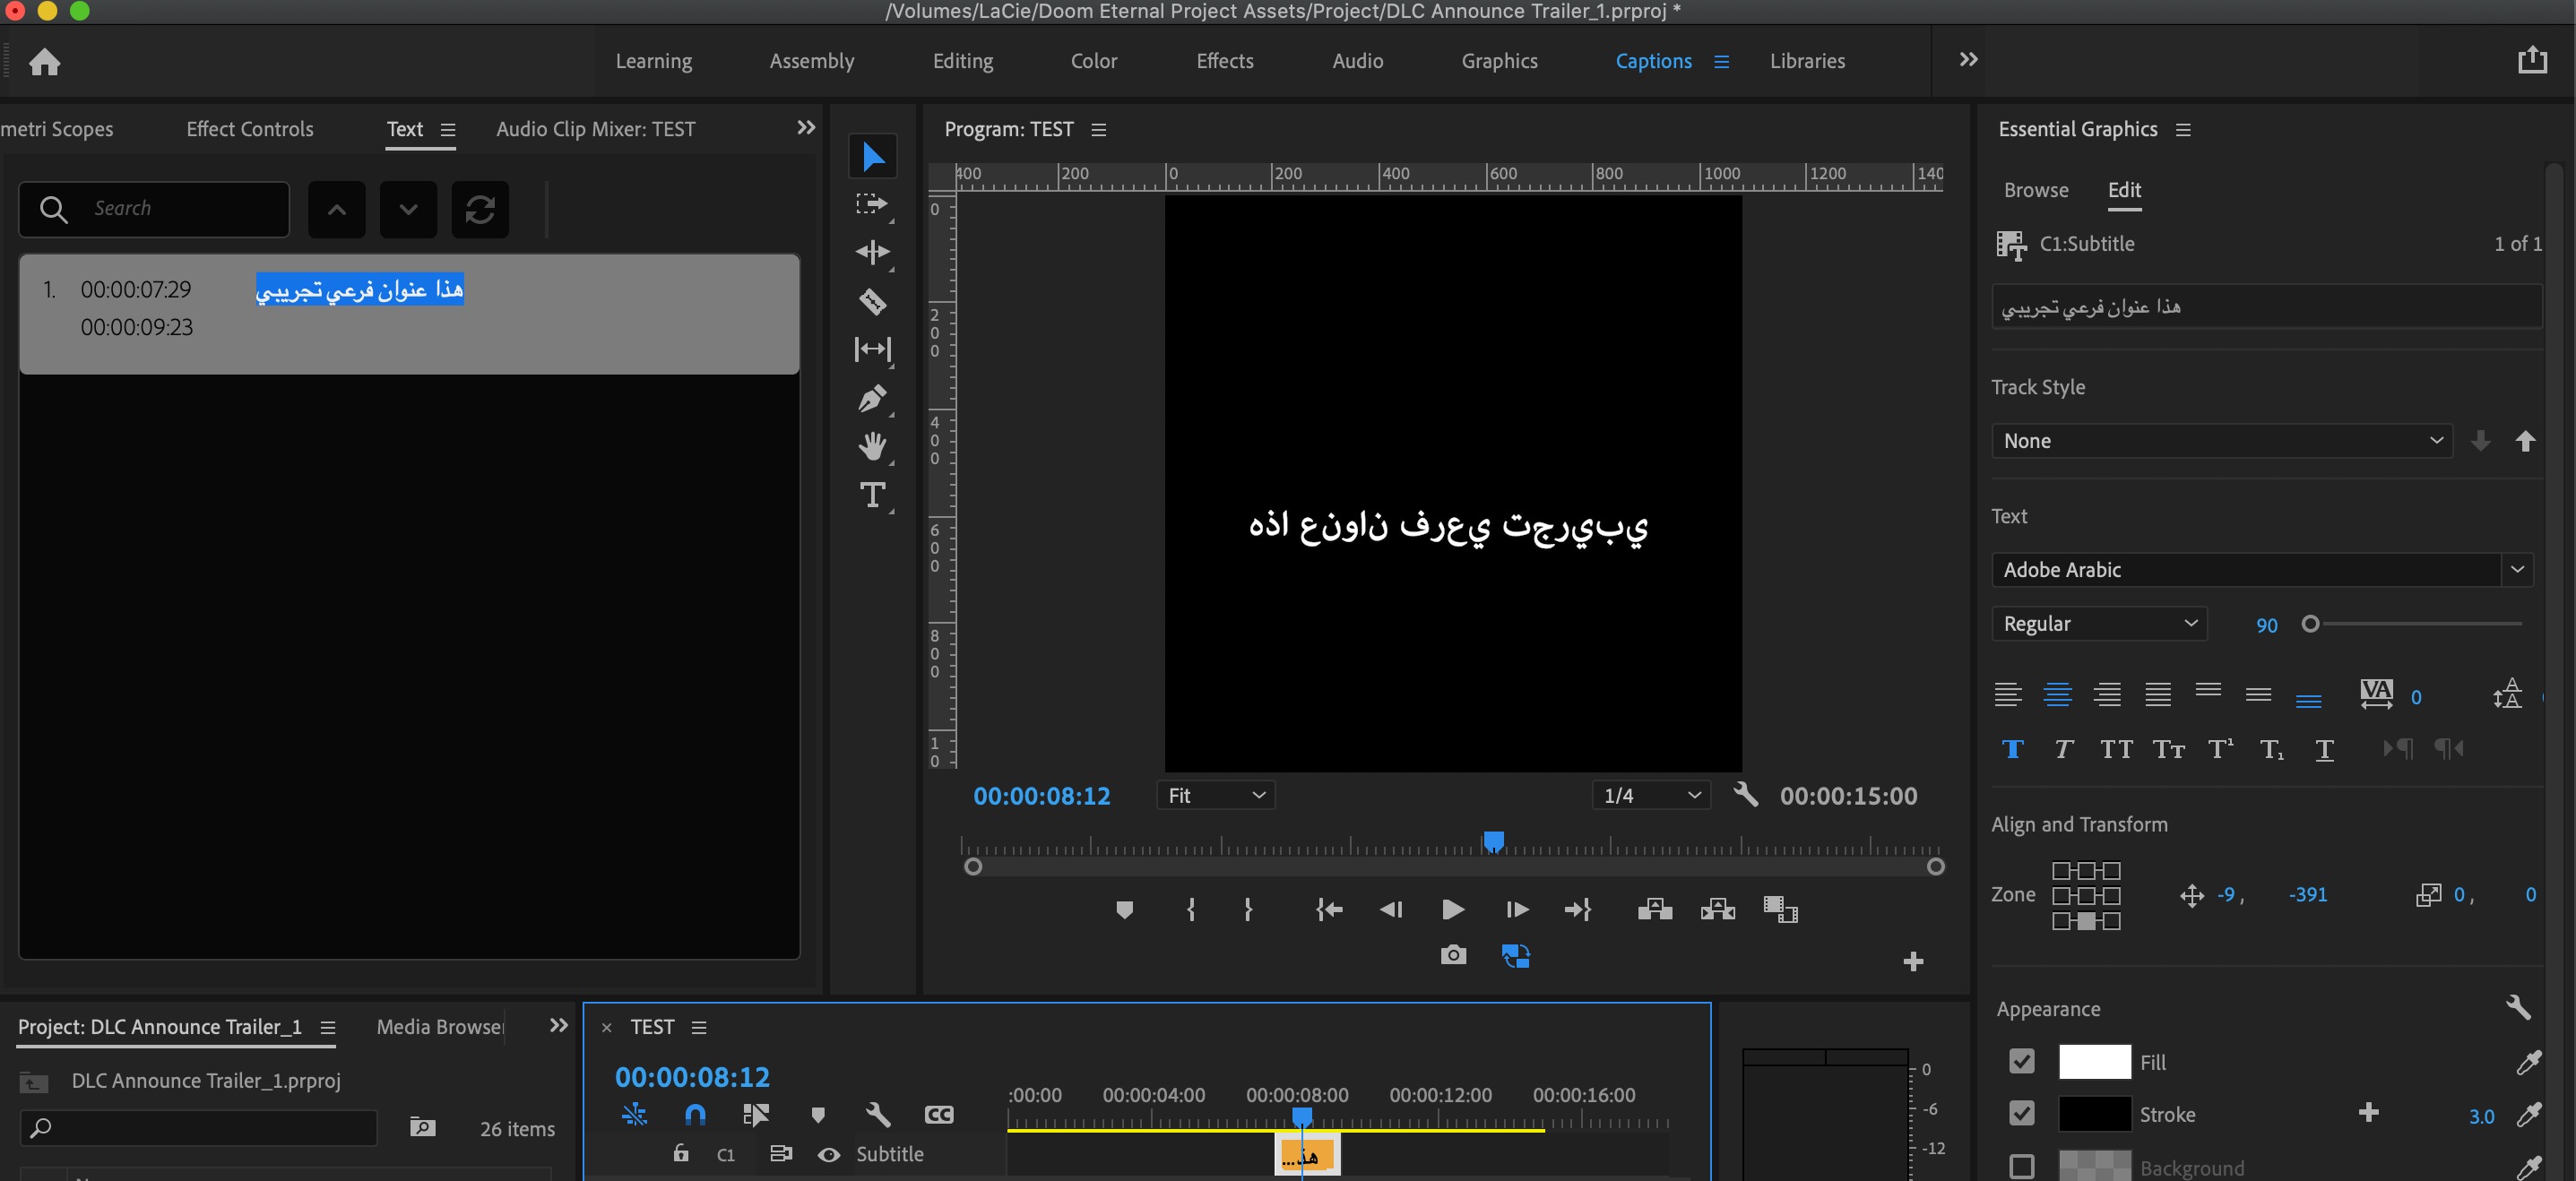Image resolution: width=2576 pixels, height=1181 pixels.
Task: Click the Closed Captions icon in the timeline
Action: pyautogui.click(x=939, y=1114)
